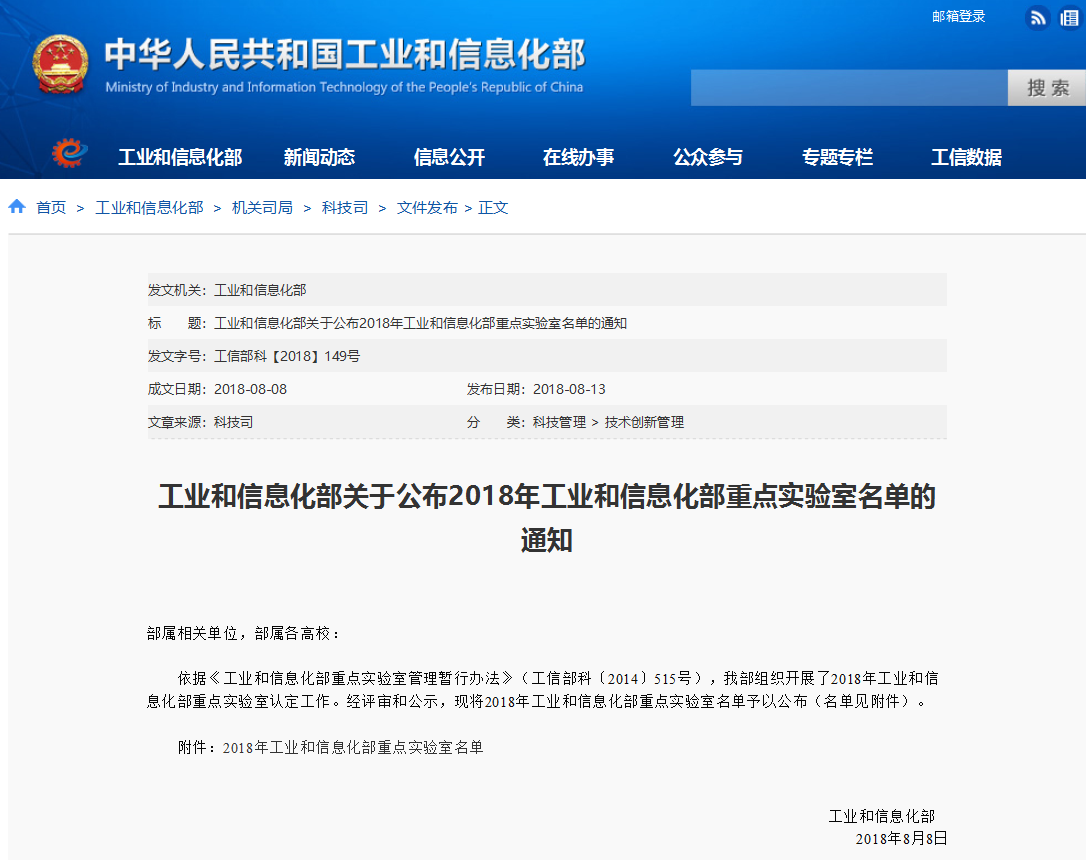
Task: Select document number 工信部科【2018】149号
Action: [287, 357]
